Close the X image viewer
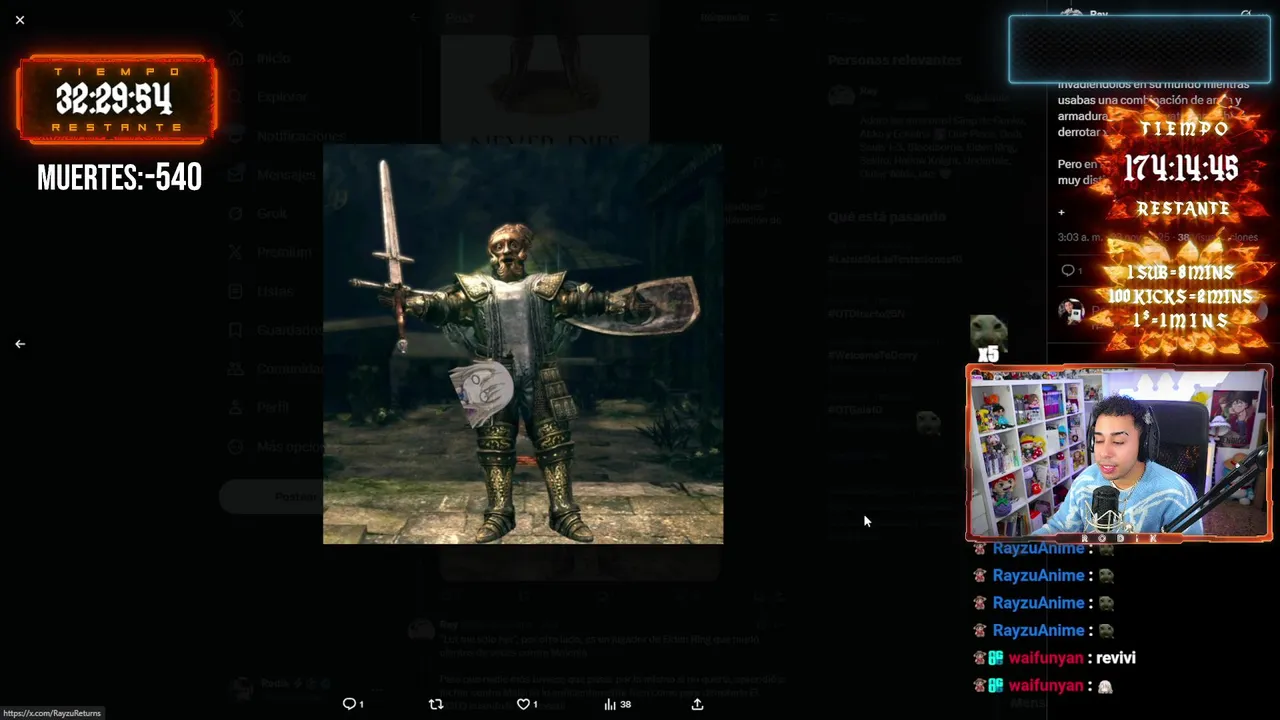1280x720 pixels. [x=20, y=20]
